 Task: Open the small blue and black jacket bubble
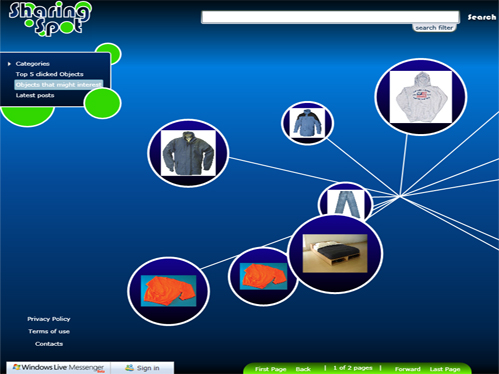(x=307, y=123)
